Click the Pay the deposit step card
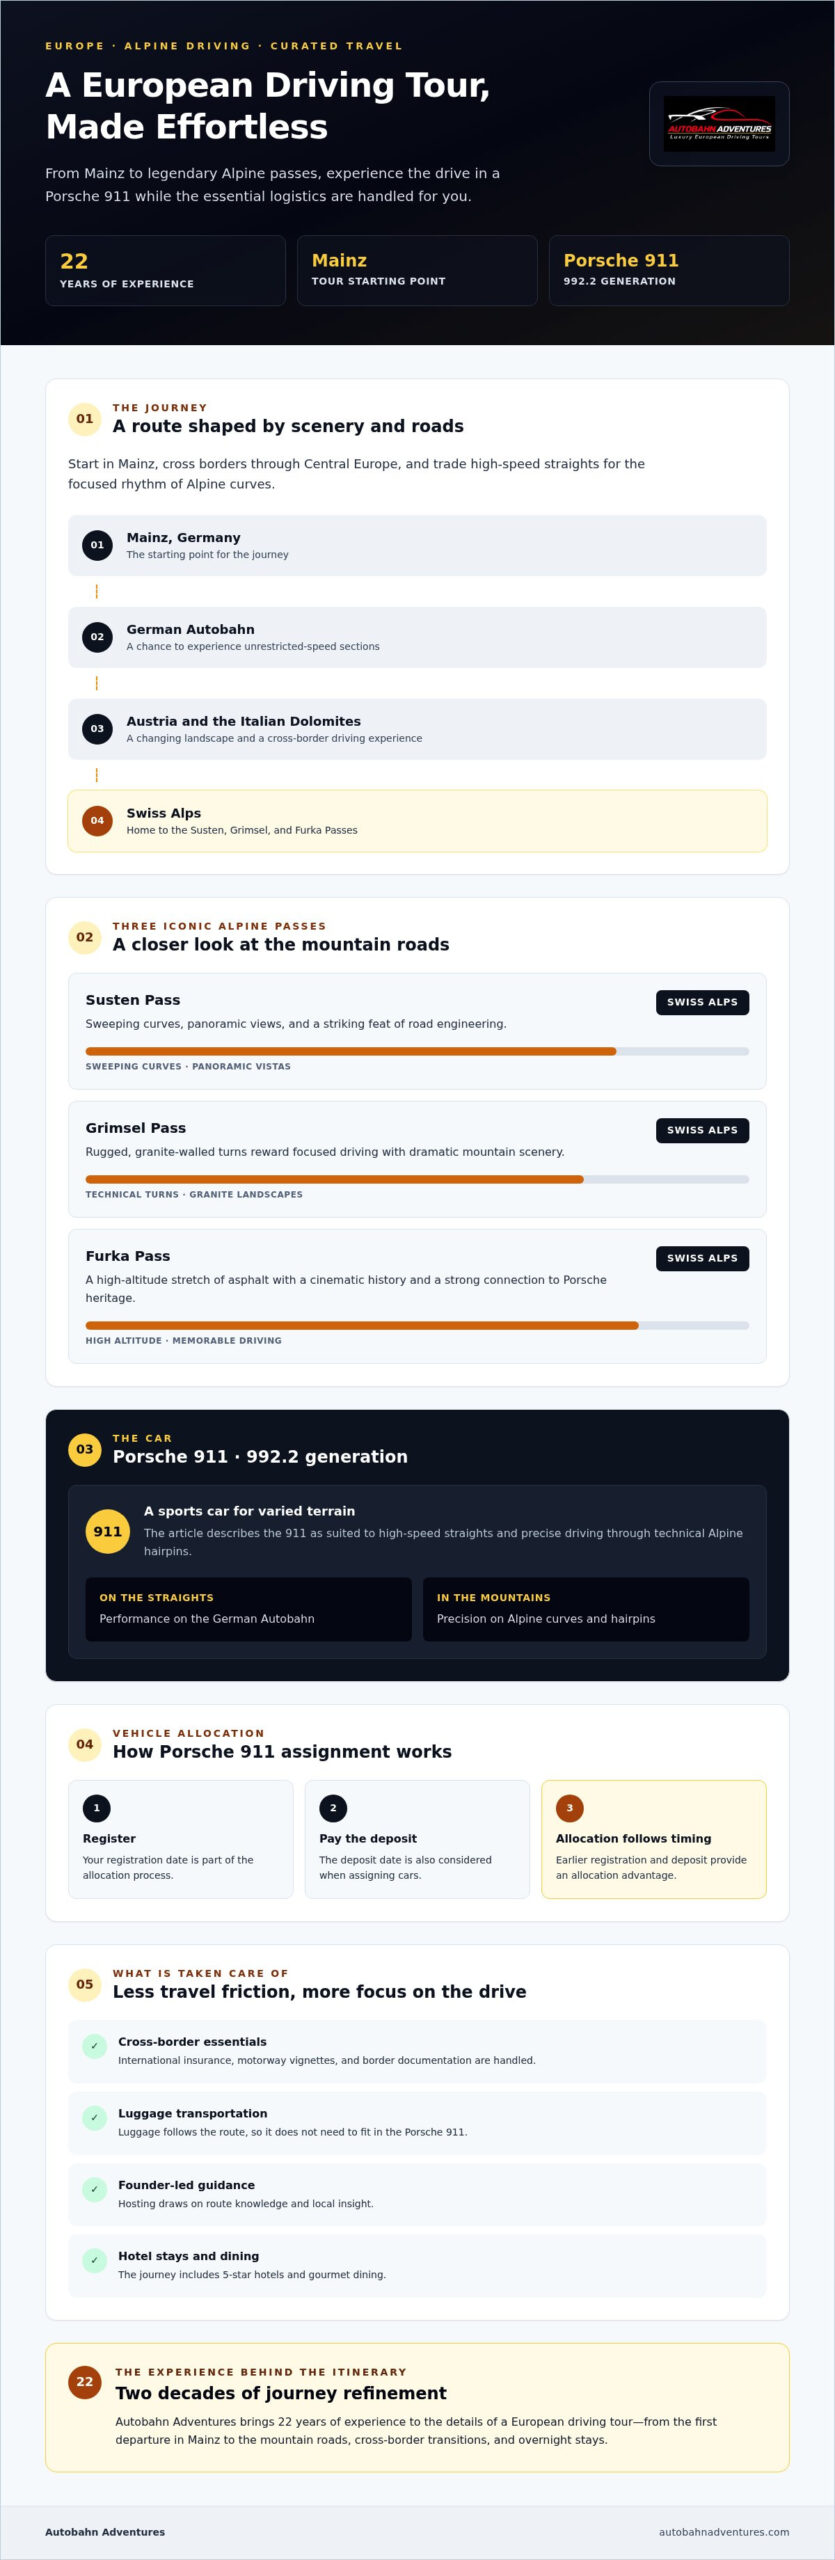The image size is (835, 2560). tap(417, 1839)
